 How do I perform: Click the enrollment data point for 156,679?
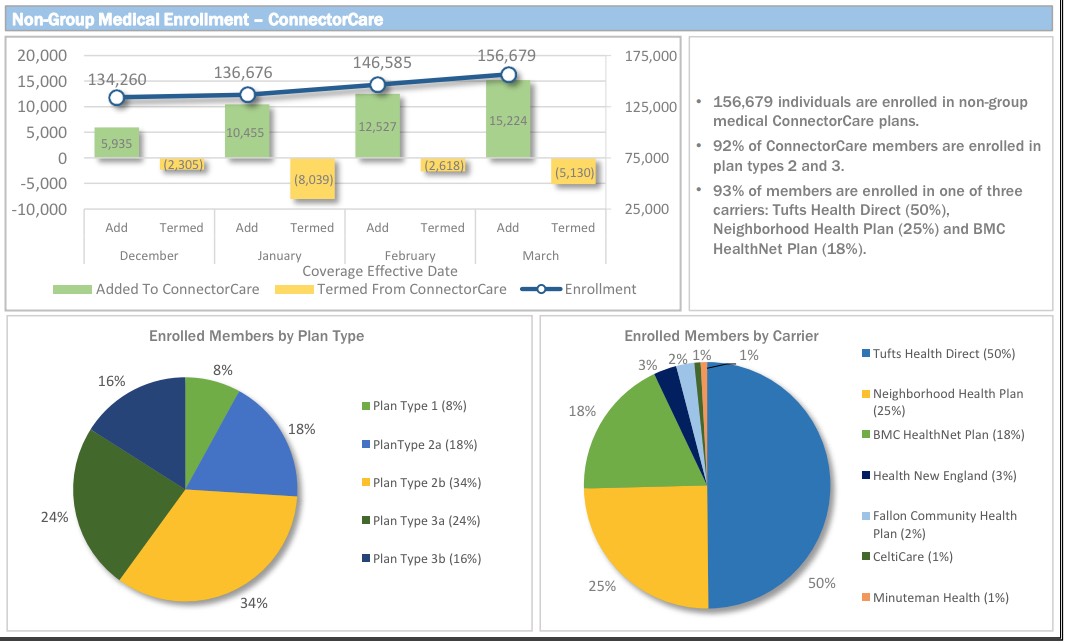coord(508,75)
